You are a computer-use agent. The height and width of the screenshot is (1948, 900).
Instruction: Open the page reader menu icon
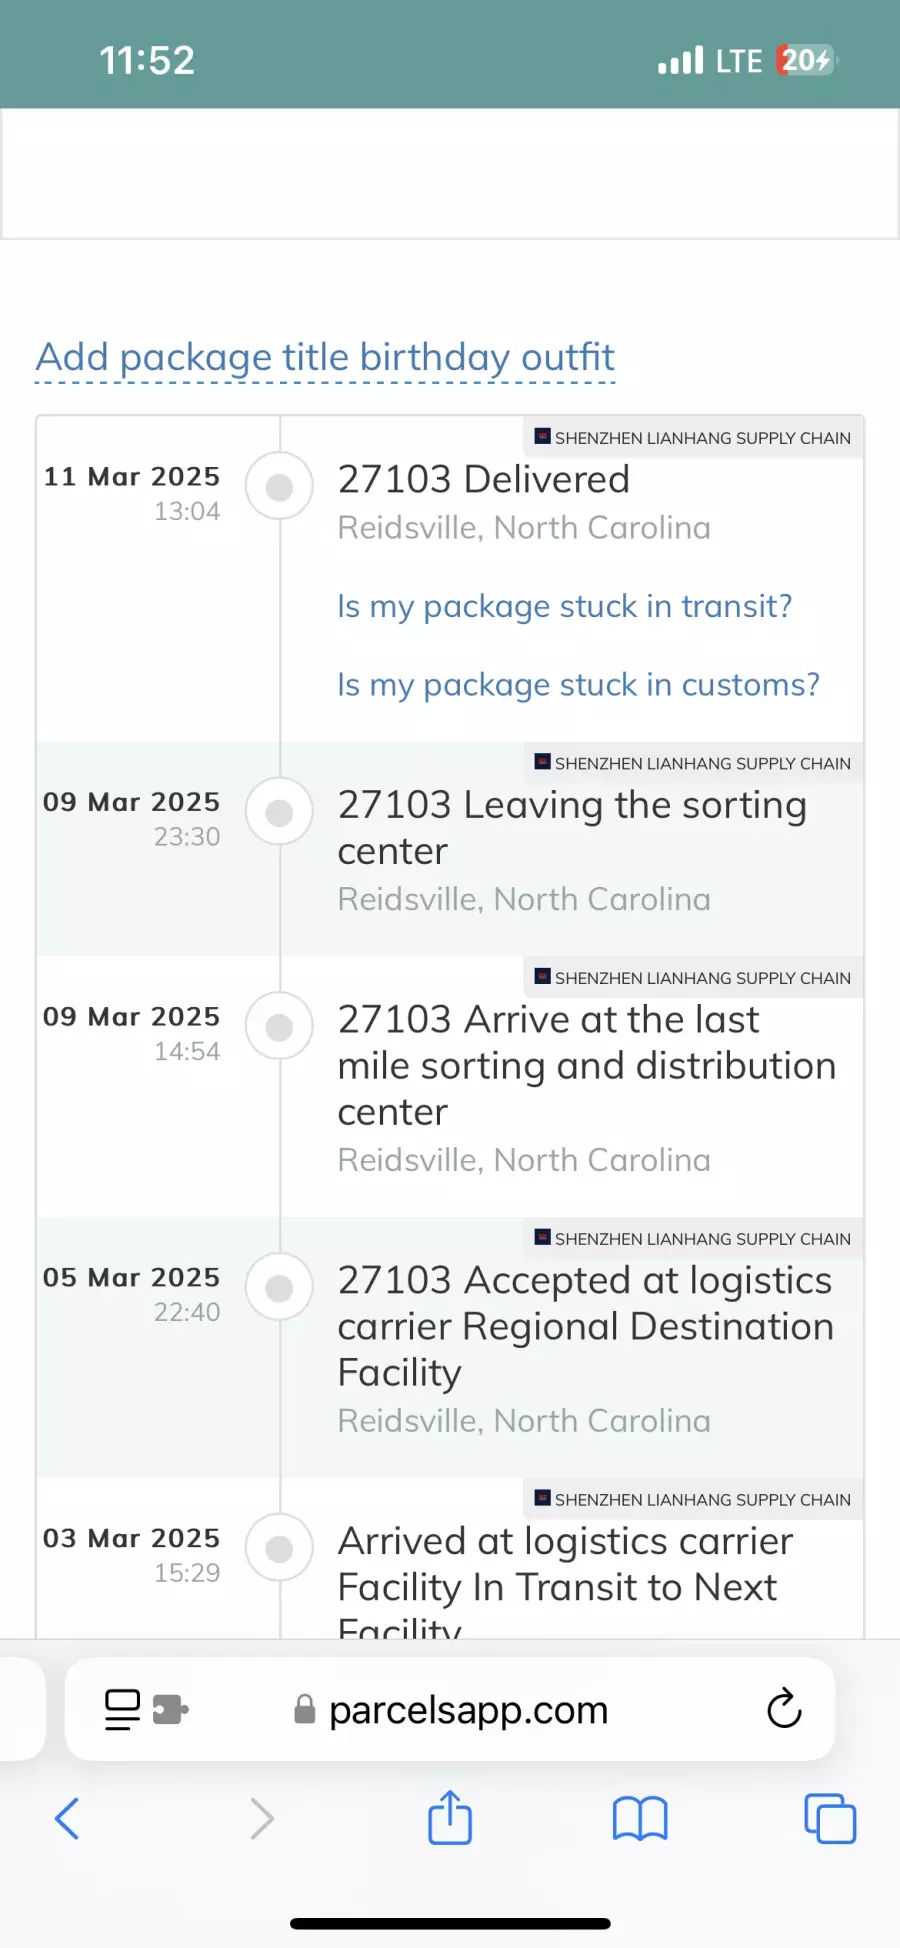tap(123, 1709)
